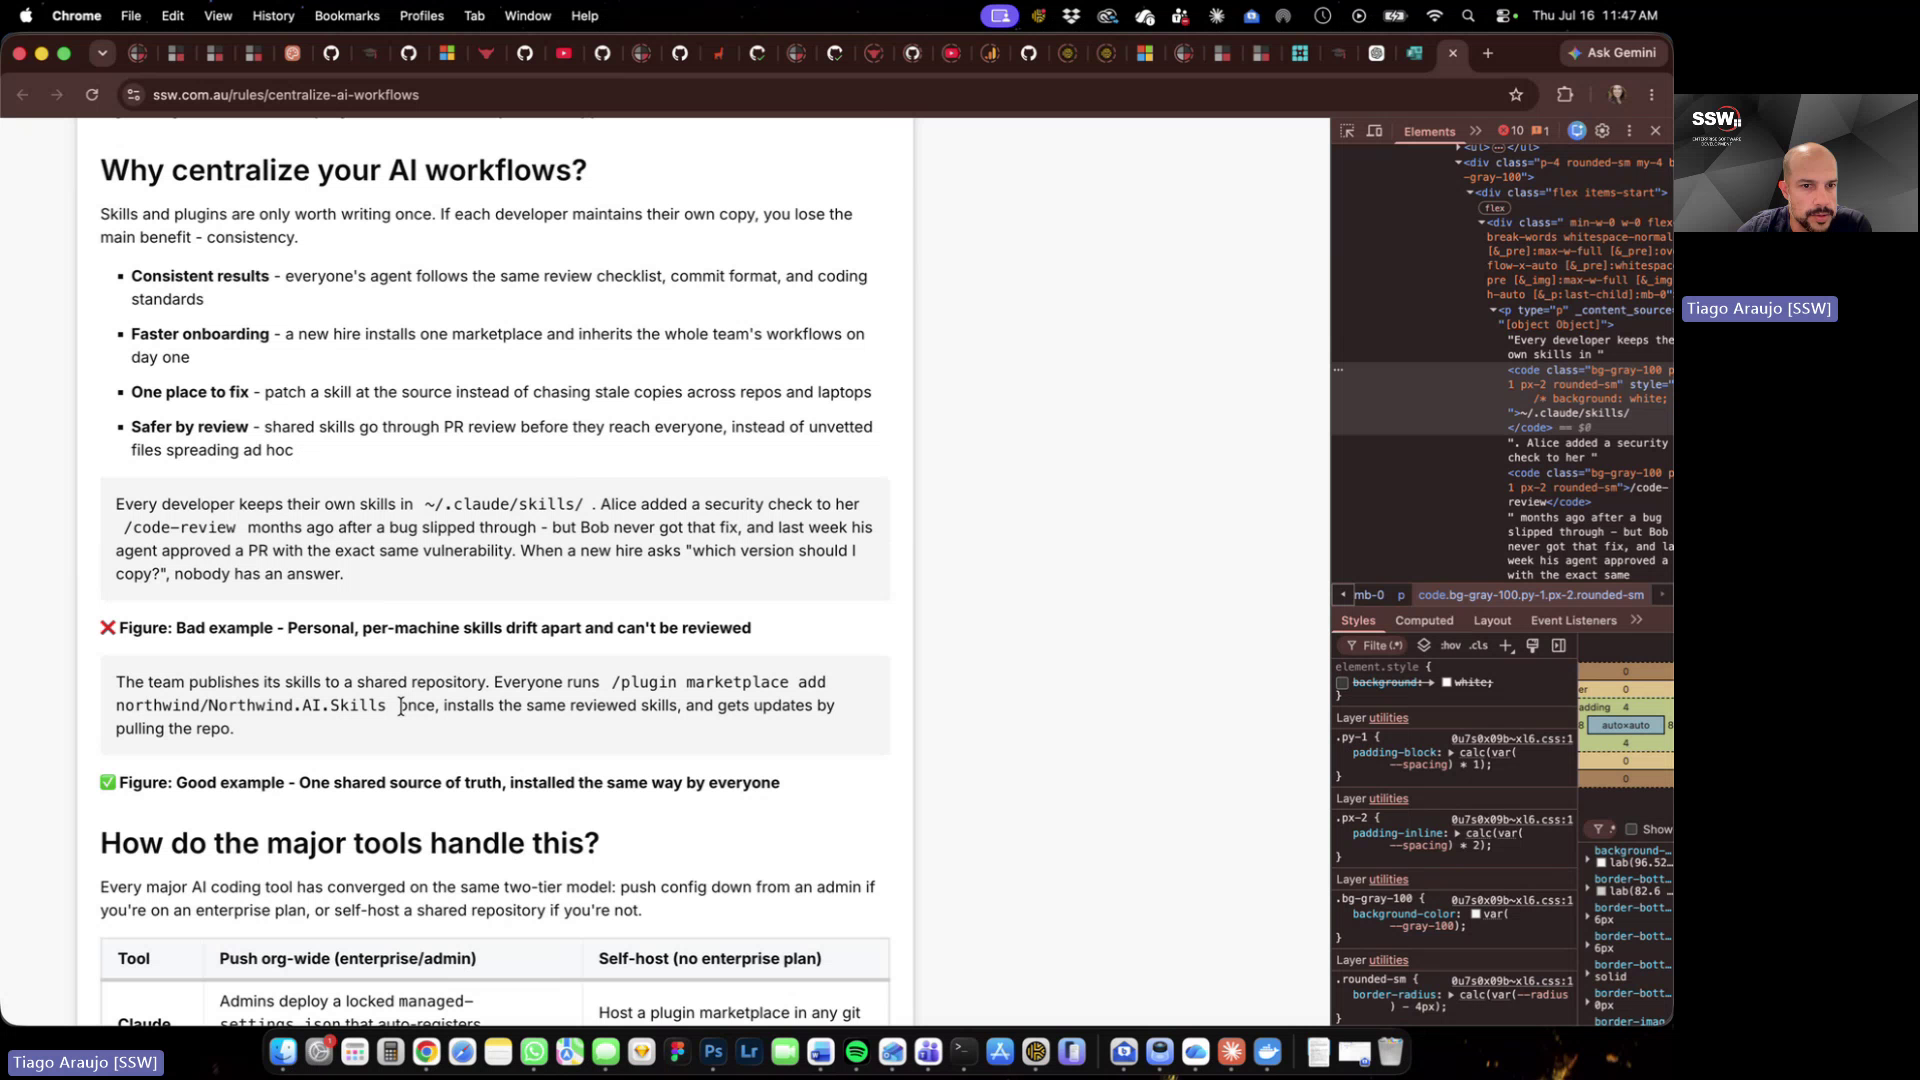
Task: Bookmark this page with the star
Action: coord(1516,95)
